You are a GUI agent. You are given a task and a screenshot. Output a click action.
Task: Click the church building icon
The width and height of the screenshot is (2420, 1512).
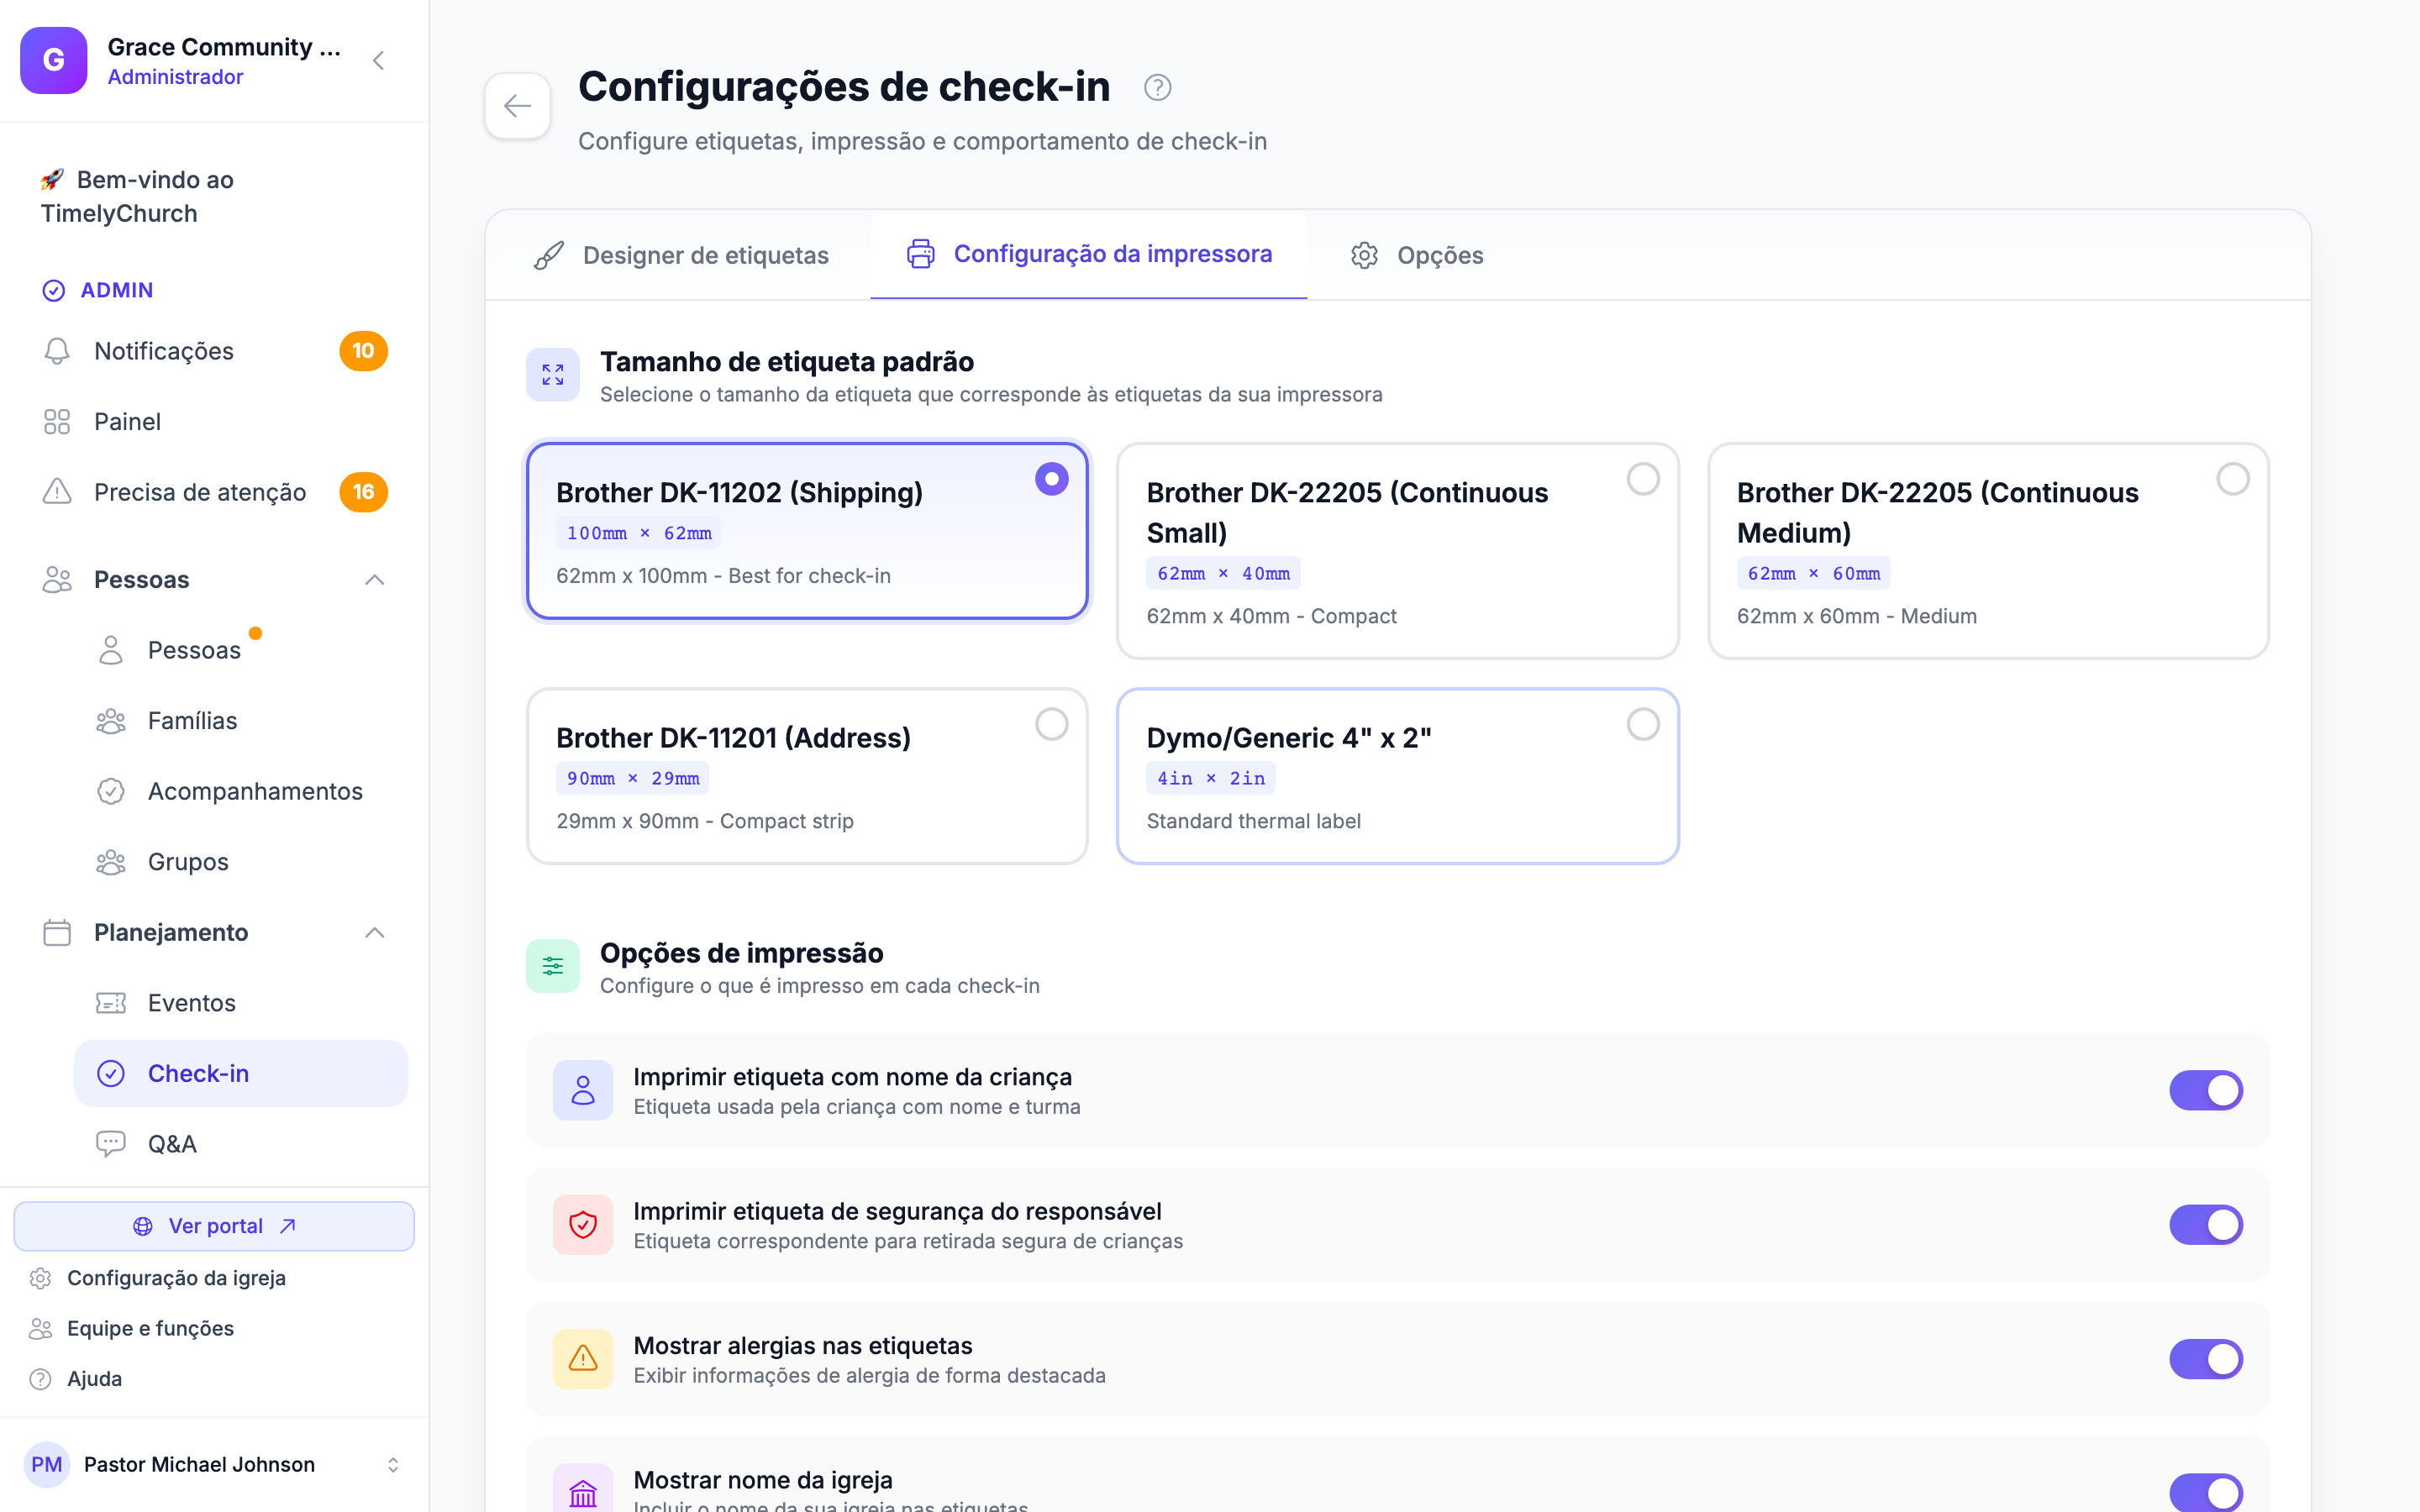583,1489
